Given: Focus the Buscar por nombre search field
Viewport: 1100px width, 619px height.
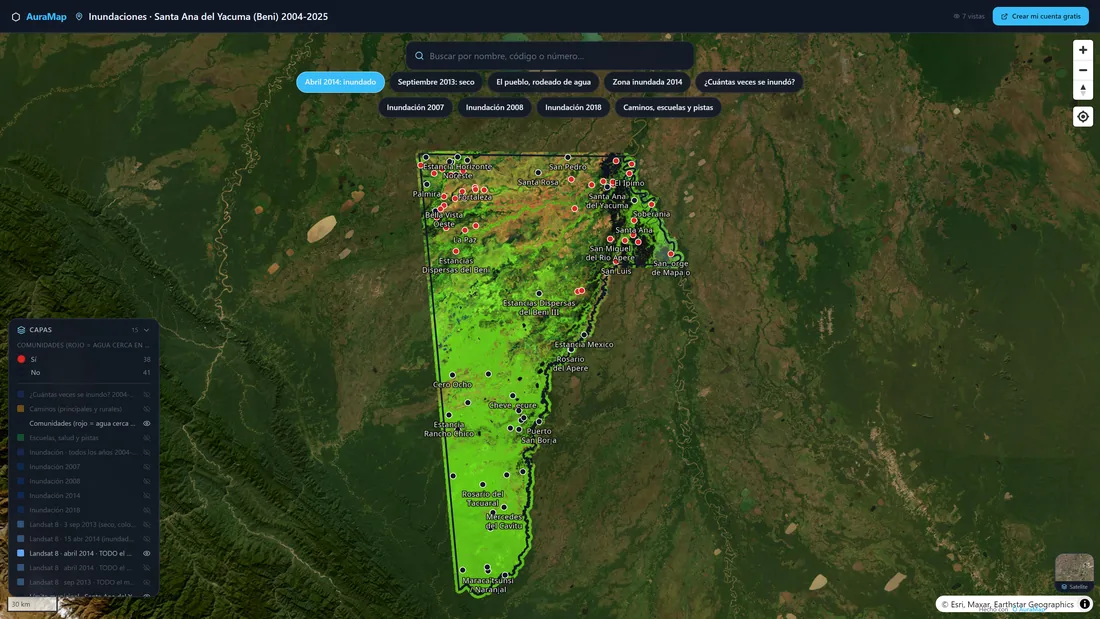Looking at the screenshot, I should point(550,56).
